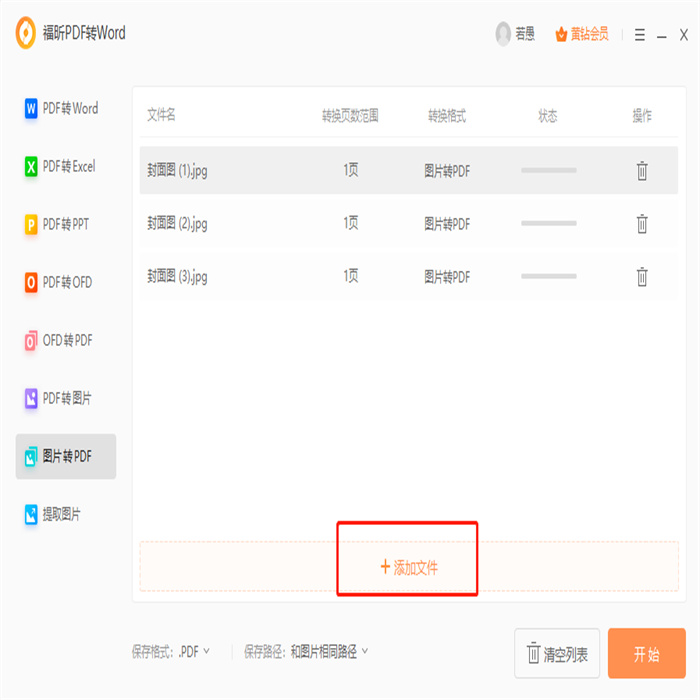Viewport: 700px width, 700px height.
Task: Remove 封面图 (3).jpg using trash icon
Action: click(642, 277)
